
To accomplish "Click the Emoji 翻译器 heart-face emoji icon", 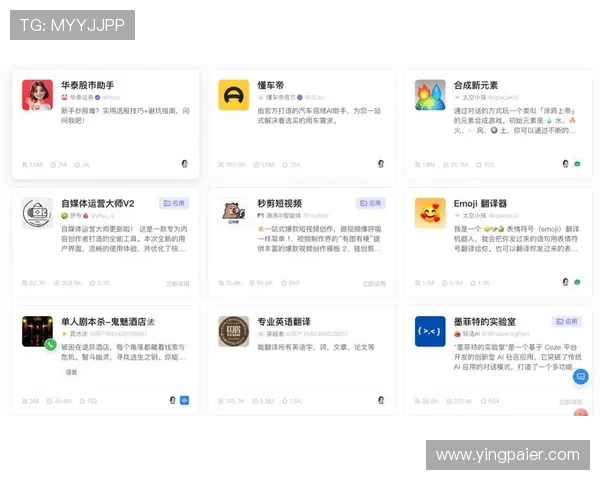I will pos(430,213).
